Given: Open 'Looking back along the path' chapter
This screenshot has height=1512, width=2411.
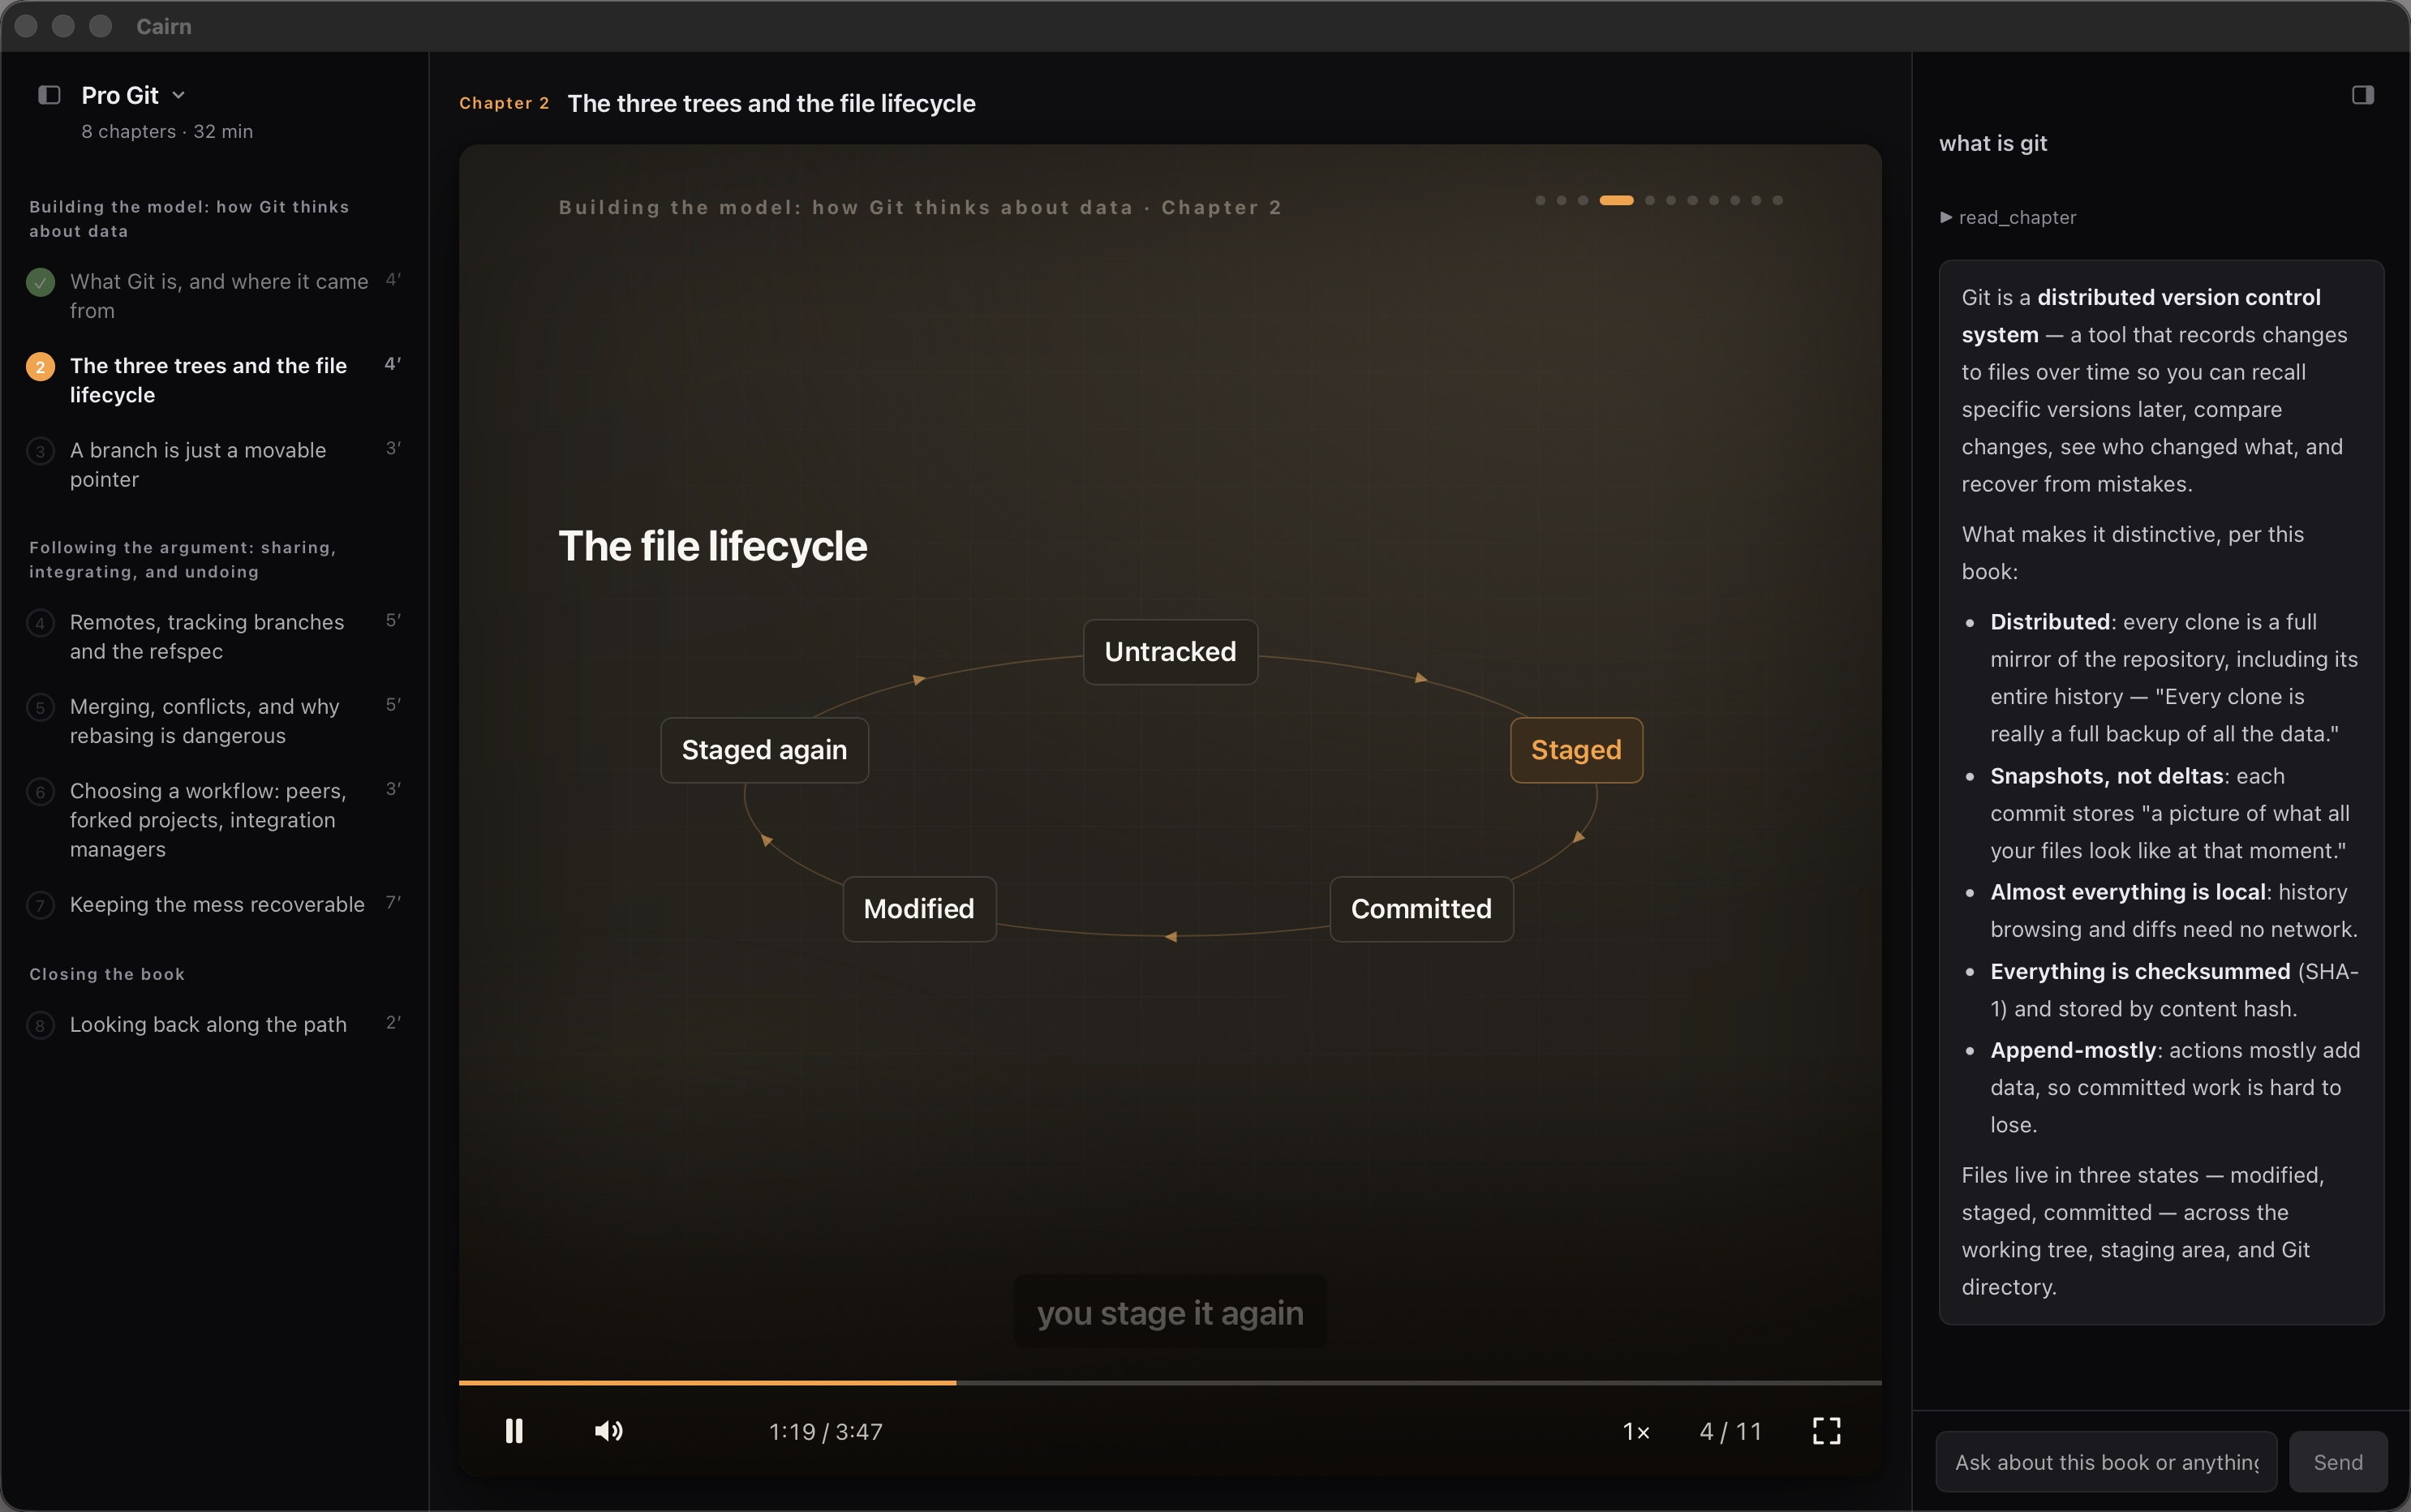Looking at the screenshot, I should pos(215,1024).
